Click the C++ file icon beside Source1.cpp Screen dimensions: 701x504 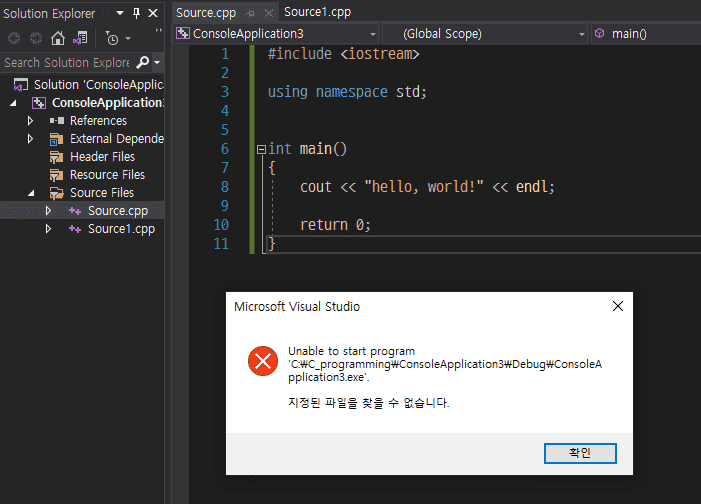pos(75,229)
